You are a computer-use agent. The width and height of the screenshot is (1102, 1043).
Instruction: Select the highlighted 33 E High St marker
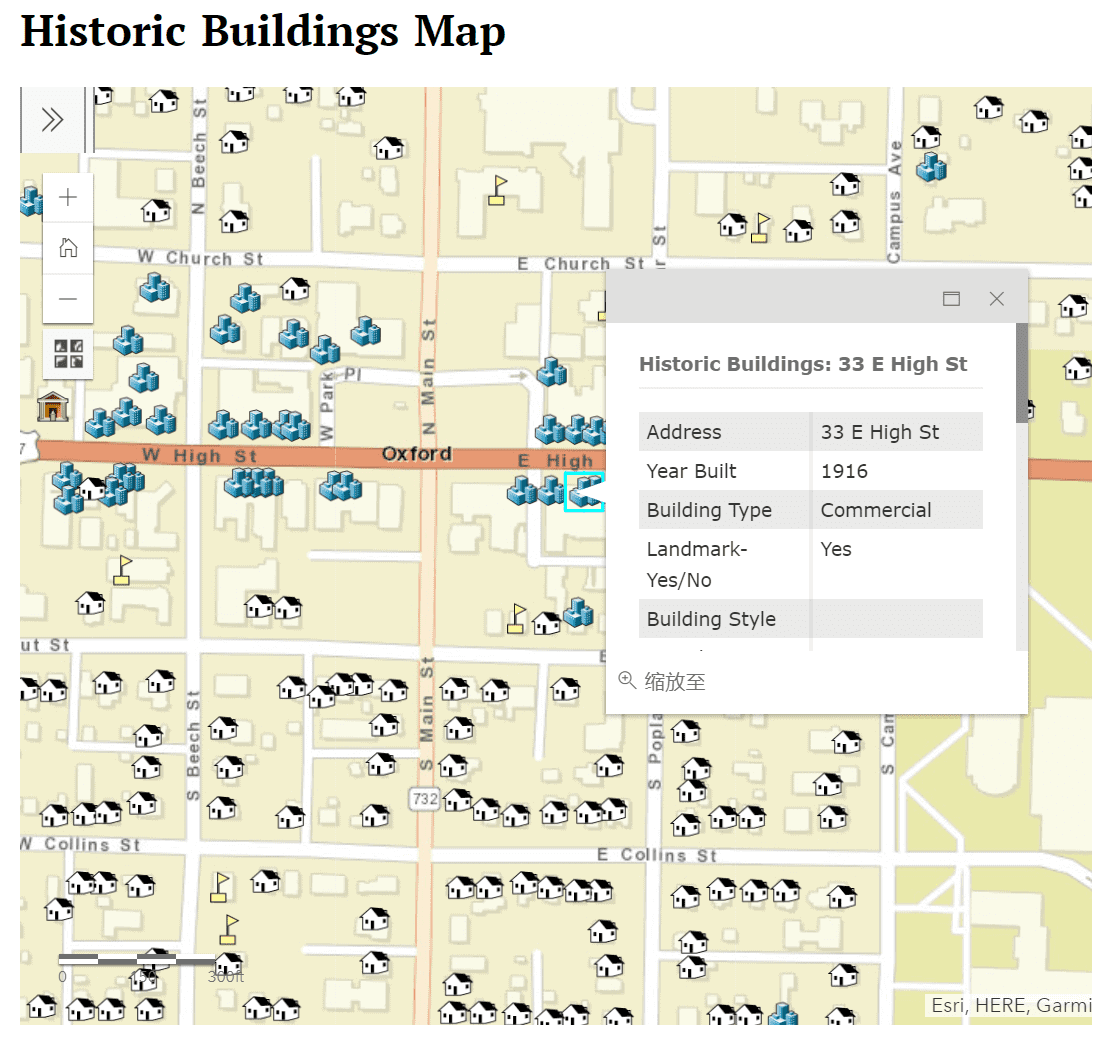coord(585,491)
